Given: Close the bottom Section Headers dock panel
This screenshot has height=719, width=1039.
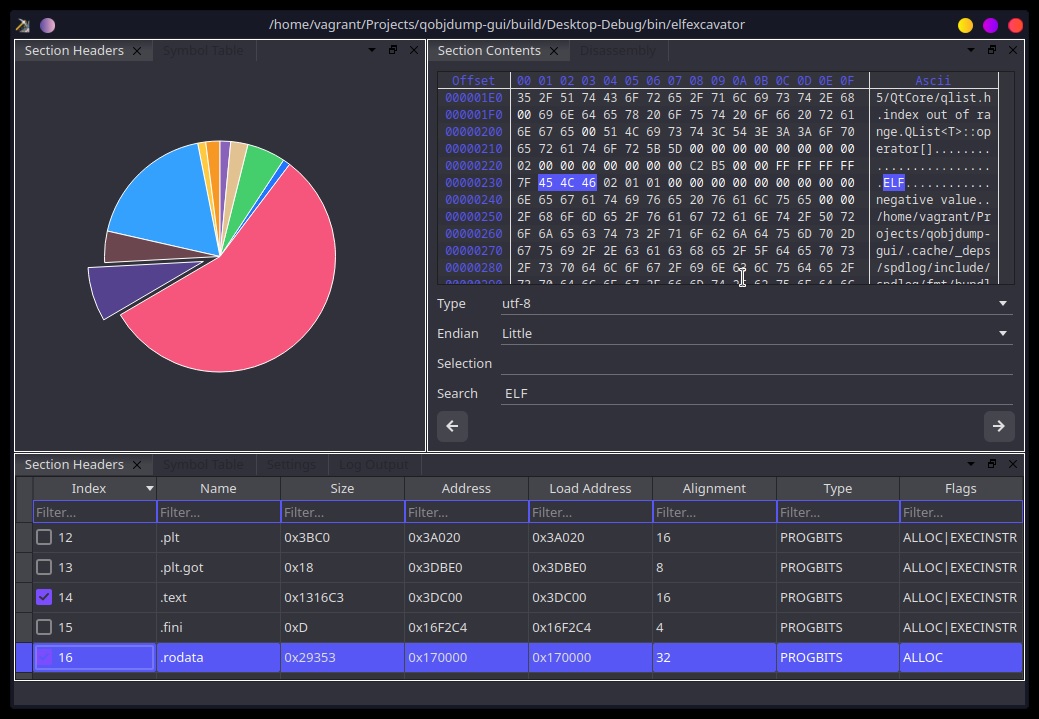Looking at the screenshot, I should [x=1013, y=464].
